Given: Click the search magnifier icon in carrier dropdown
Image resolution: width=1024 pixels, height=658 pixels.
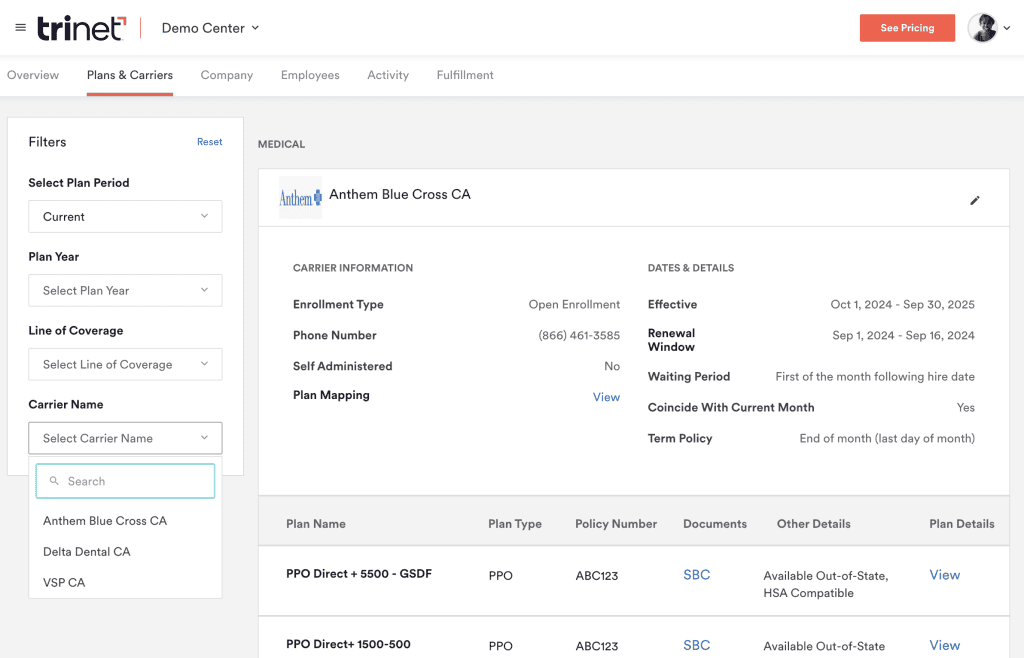Looking at the screenshot, I should click(54, 481).
